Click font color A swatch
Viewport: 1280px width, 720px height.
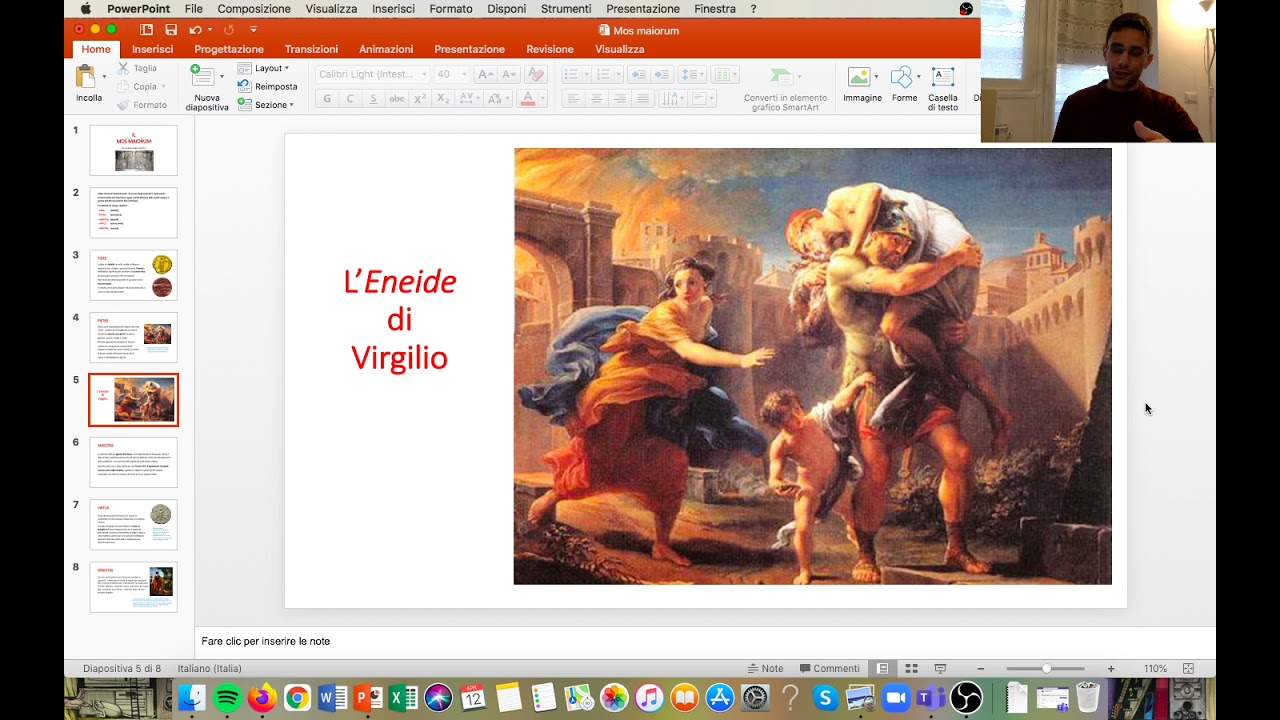[x=528, y=98]
